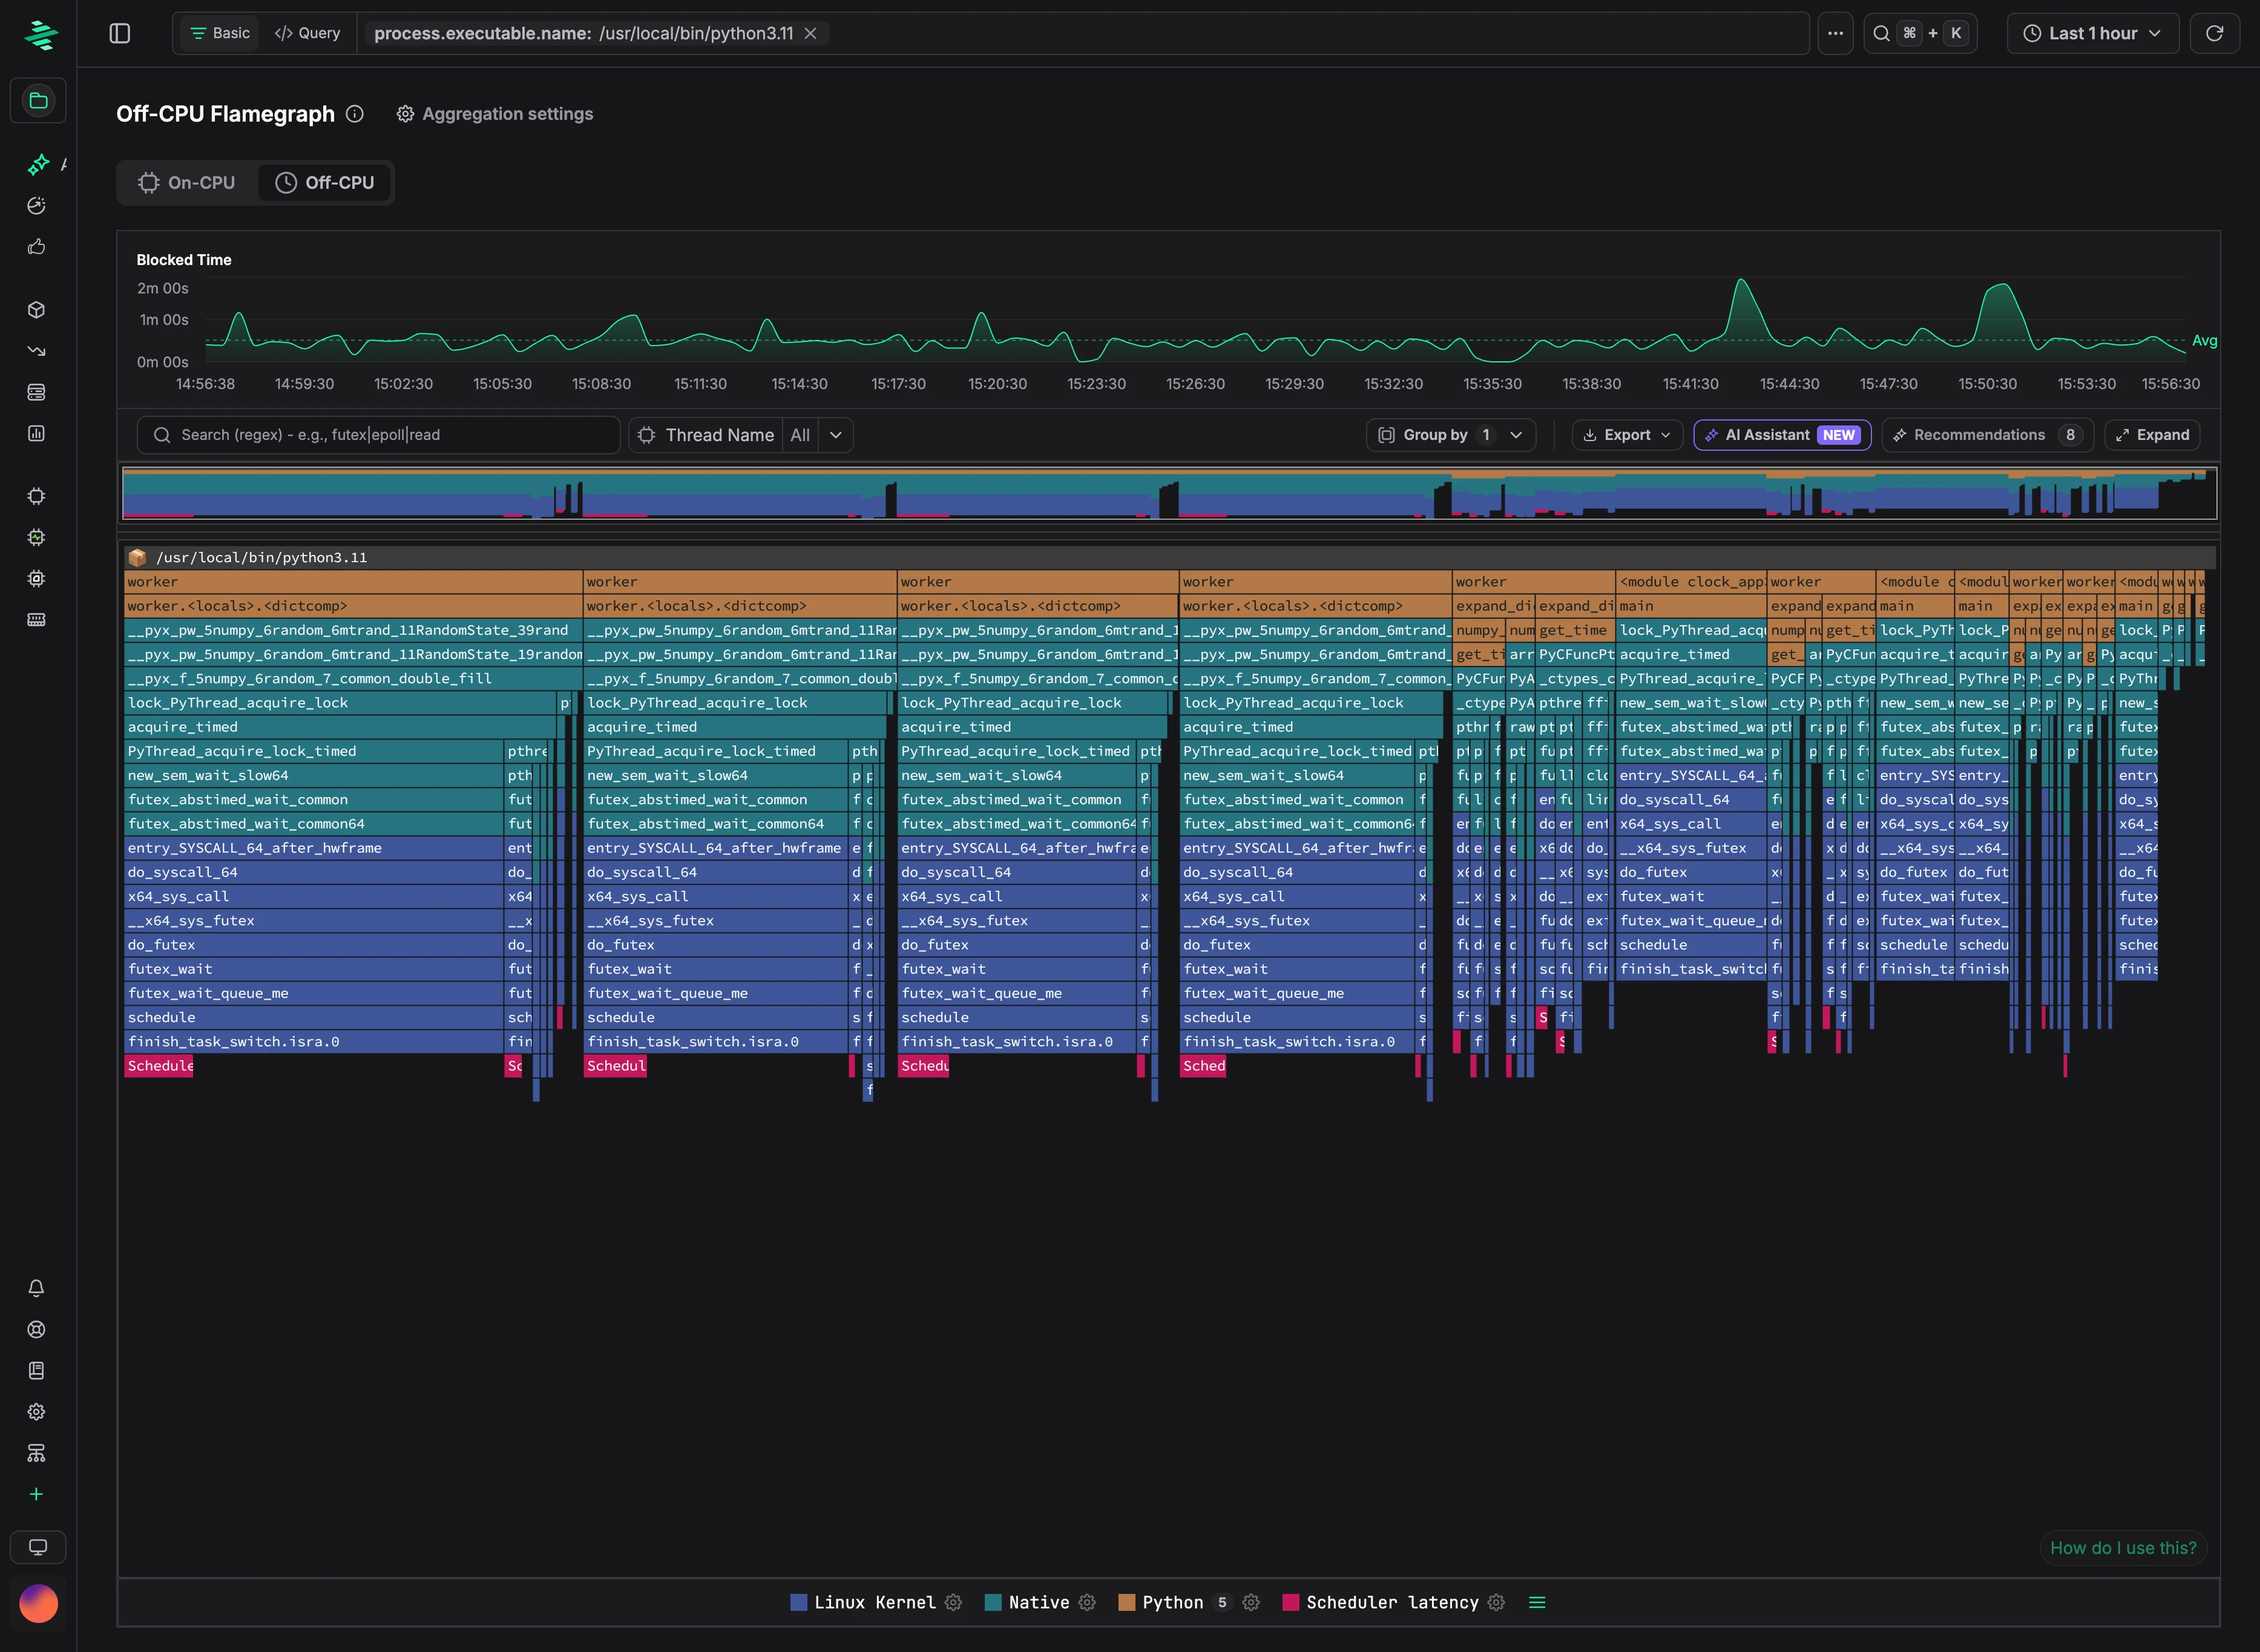The height and width of the screenshot is (1652, 2260).
Task: Click the How do I use this? link
Action: click(x=2123, y=1547)
